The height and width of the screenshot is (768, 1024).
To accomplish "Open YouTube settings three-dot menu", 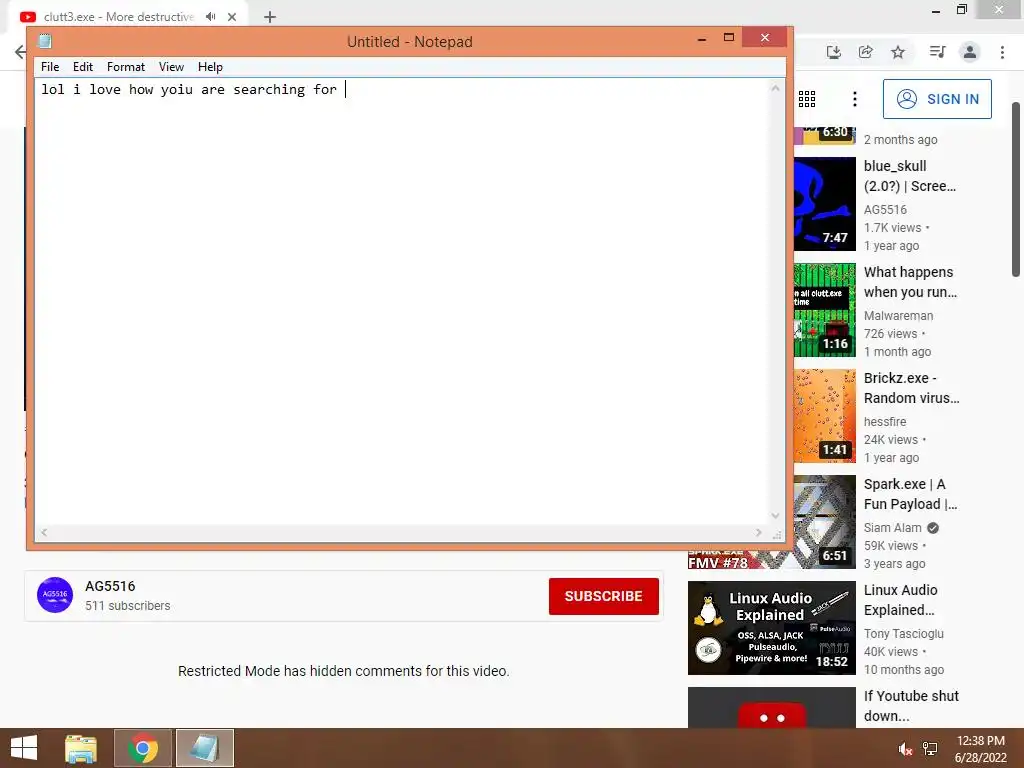I will point(855,99).
